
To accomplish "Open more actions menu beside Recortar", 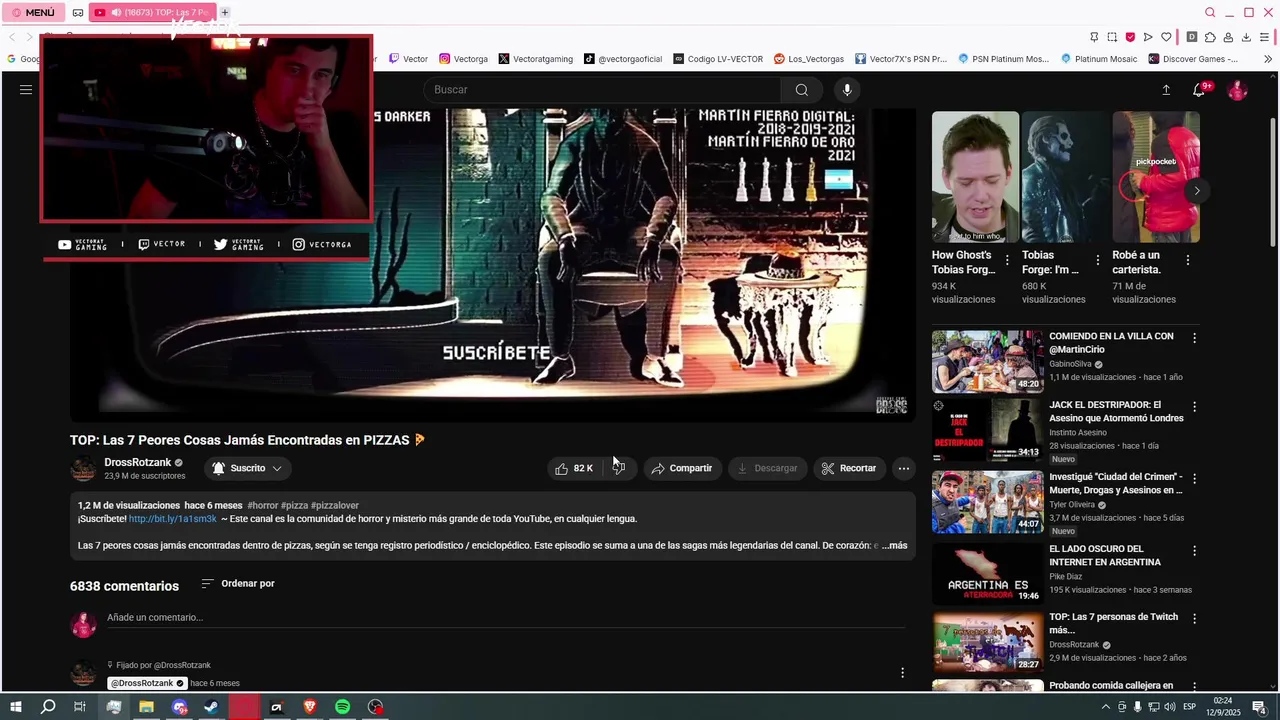I will (x=903, y=468).
